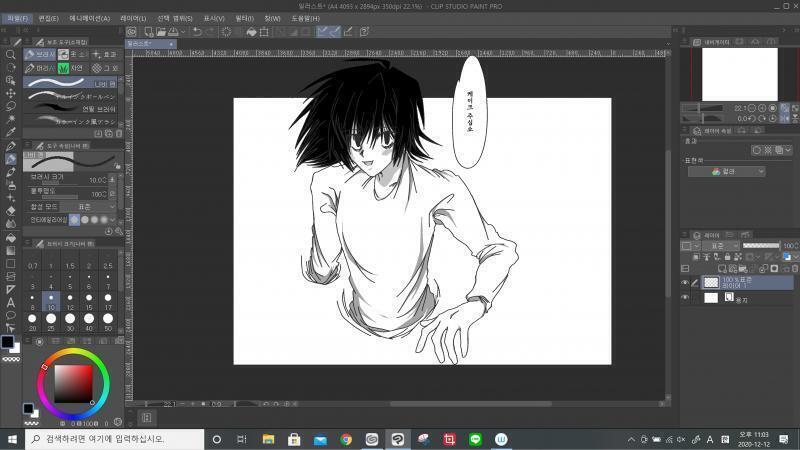
Task: Select the Zoom magnifier tool
Action: 10,54
